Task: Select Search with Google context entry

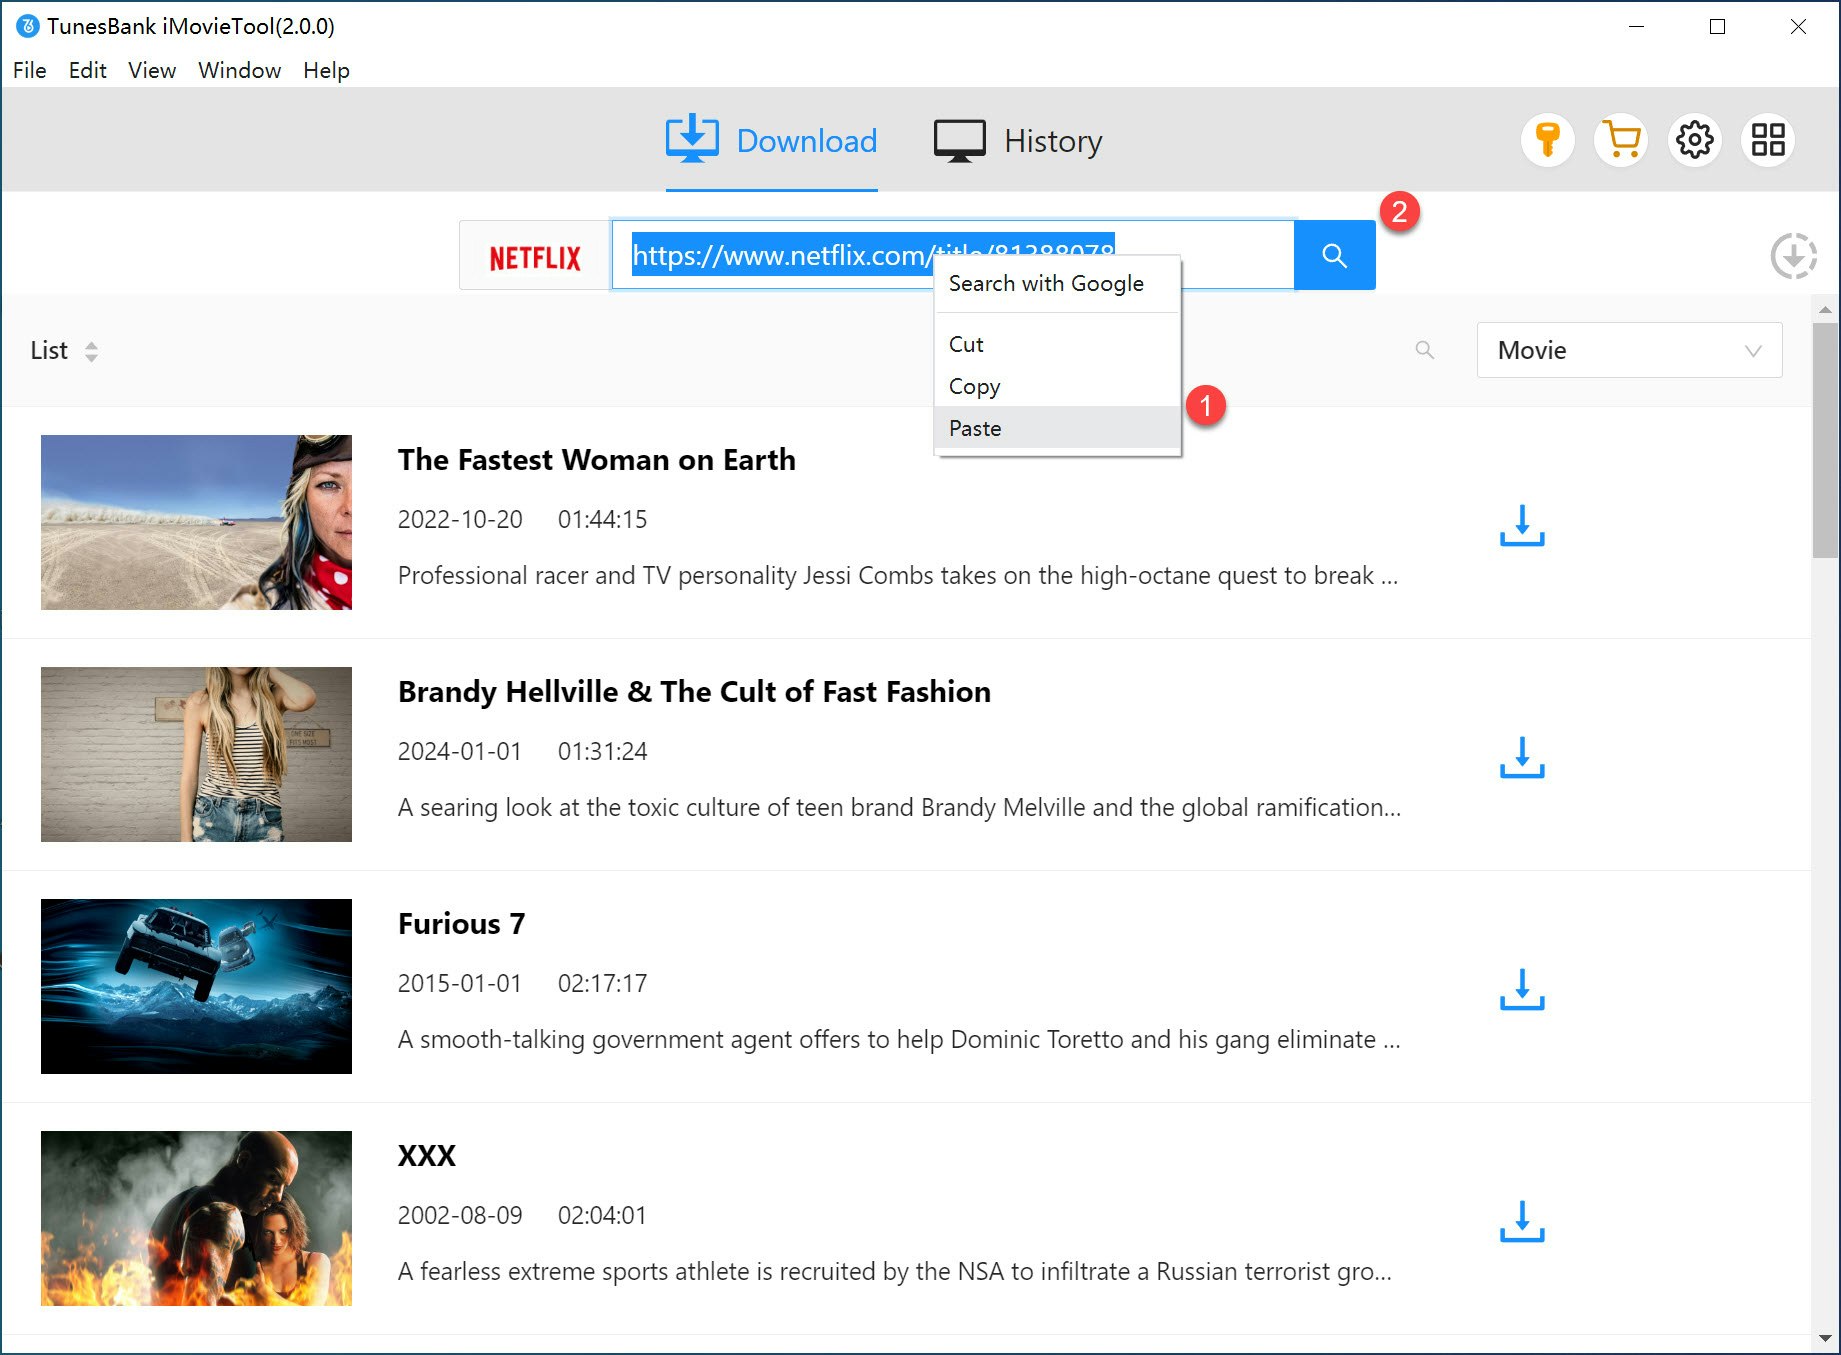Action: coord(1057,283)
